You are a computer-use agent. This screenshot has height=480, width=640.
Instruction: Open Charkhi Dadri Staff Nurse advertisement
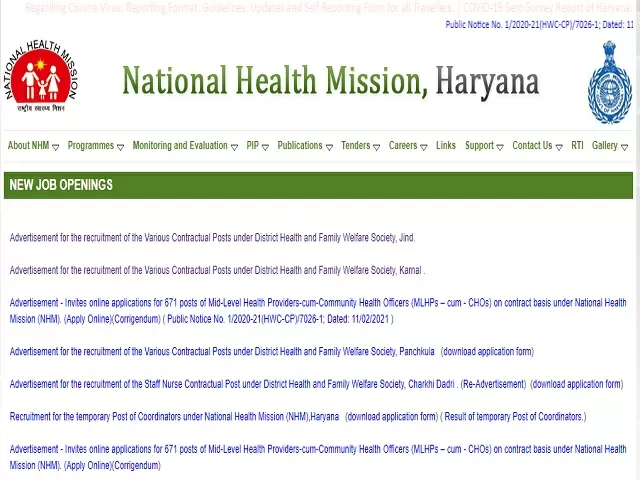tap(232, 384)
